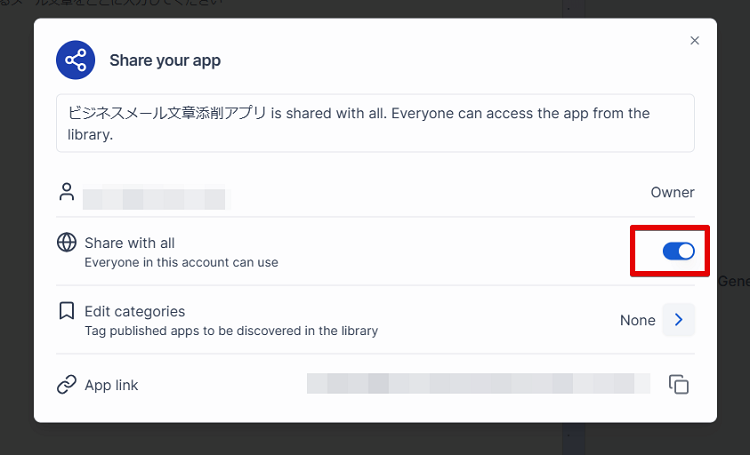Viewport: 750px width, 455px height.
Task: Select the None categories value
Action: point(637,320)
